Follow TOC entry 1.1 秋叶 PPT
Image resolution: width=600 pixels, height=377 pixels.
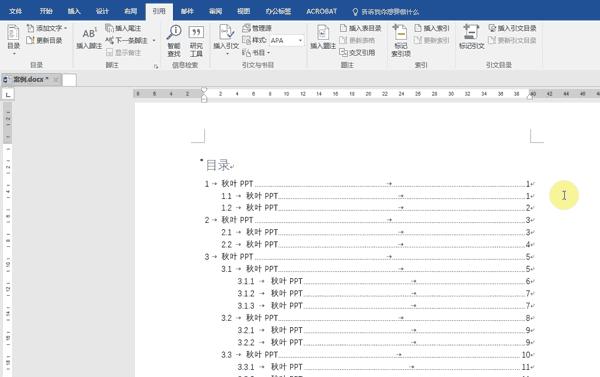tap(377, 196)
